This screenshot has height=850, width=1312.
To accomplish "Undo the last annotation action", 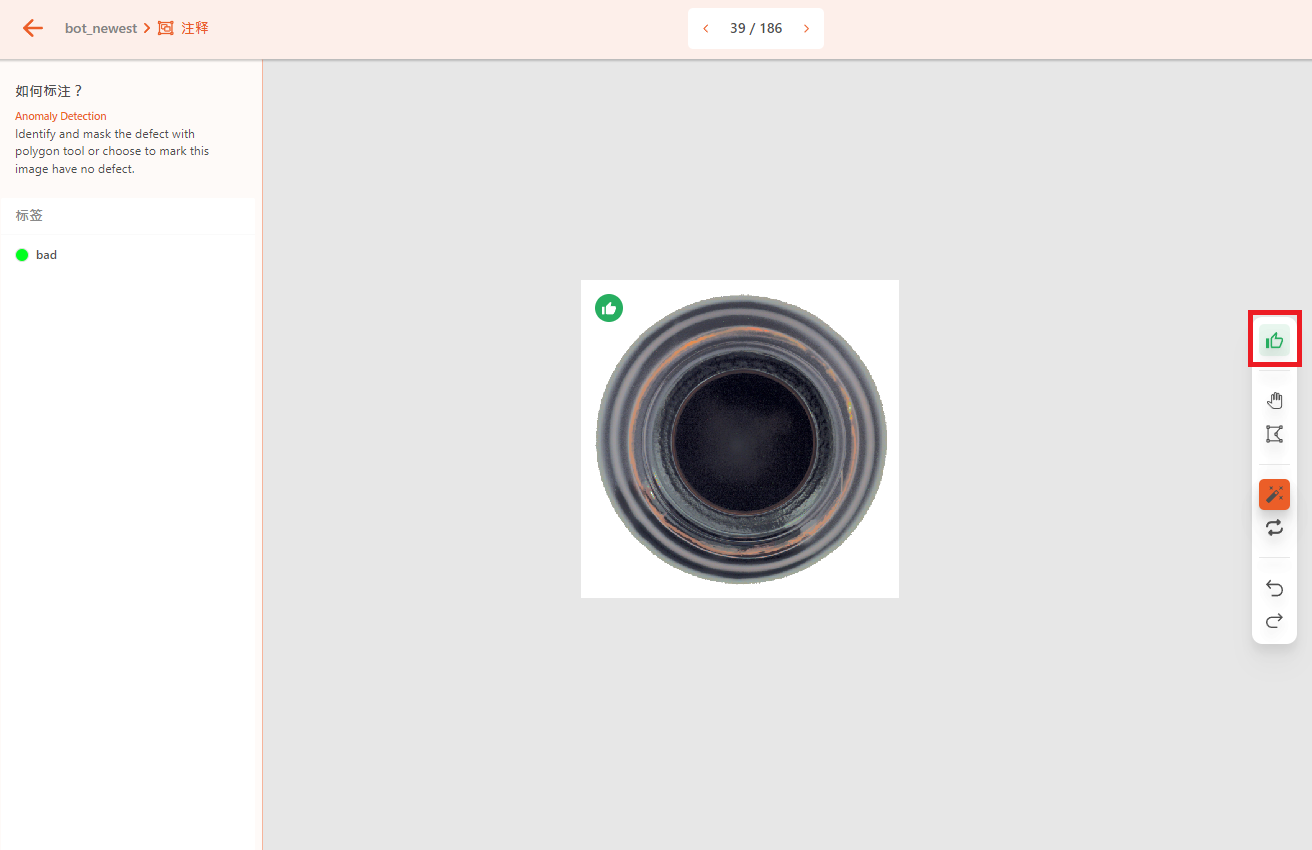I will pyautogui.click(x=1274, y=587).
